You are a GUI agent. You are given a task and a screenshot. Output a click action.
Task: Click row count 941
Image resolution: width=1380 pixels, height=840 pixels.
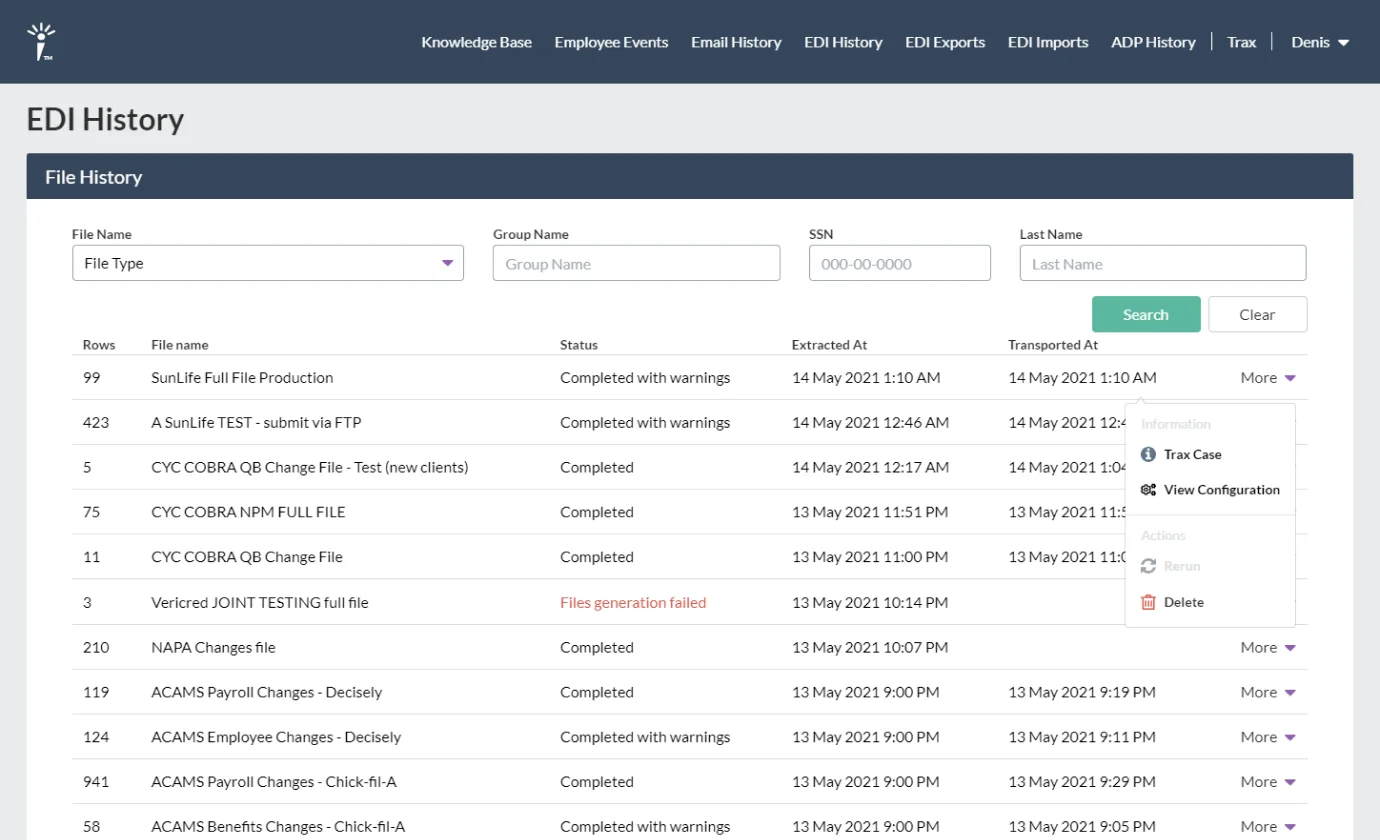(96, 782)
